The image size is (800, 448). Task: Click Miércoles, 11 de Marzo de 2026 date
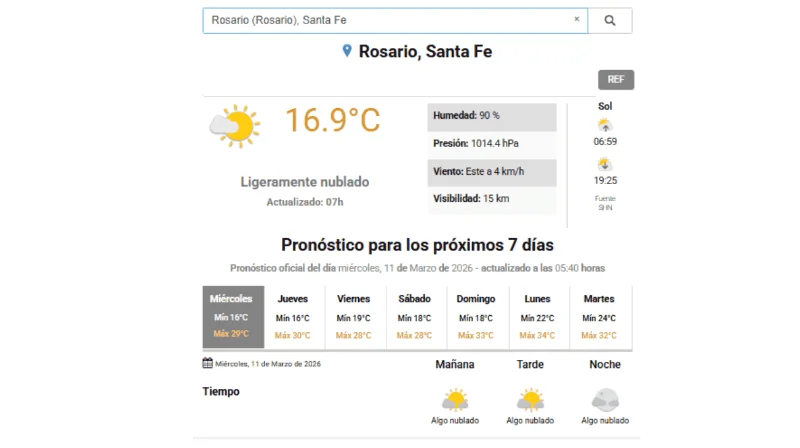(268, 364)
